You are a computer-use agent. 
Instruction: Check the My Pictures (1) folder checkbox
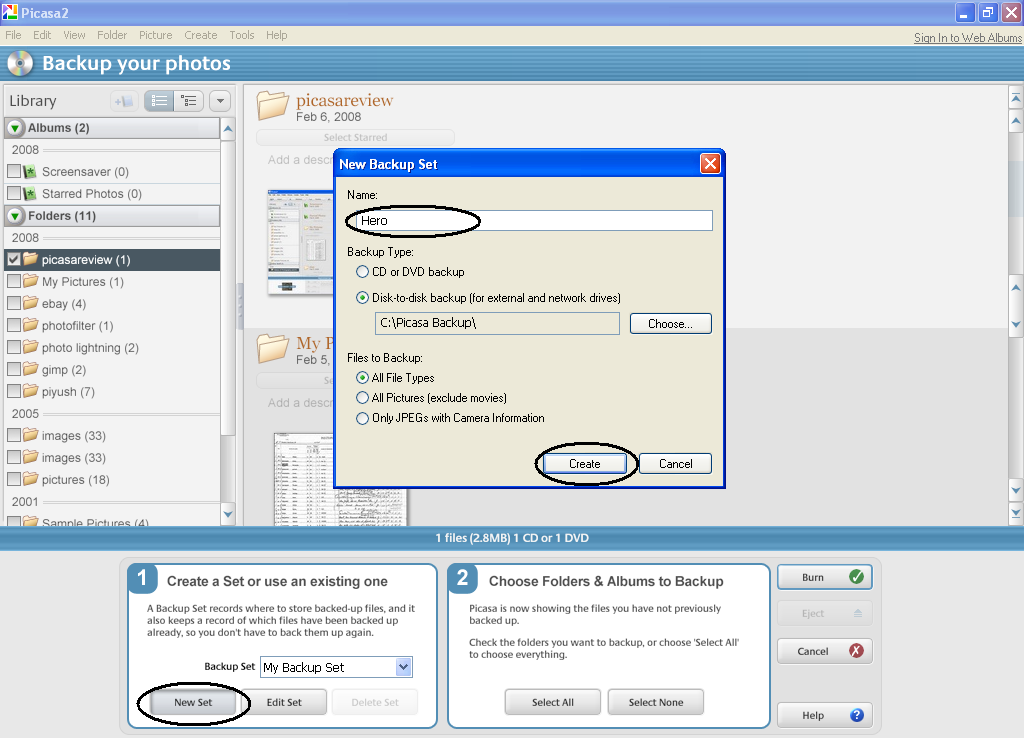click(x=14, y=281)
